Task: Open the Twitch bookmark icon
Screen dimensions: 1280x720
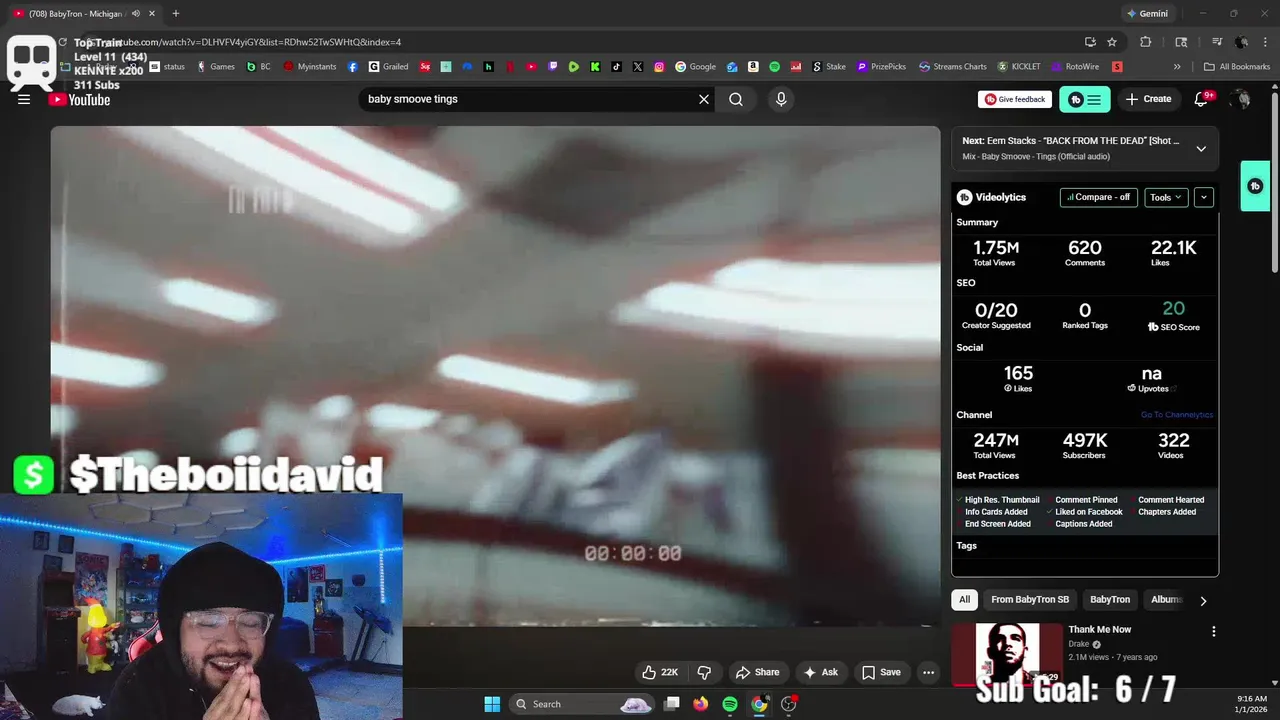Action: (x=553, y=67)
